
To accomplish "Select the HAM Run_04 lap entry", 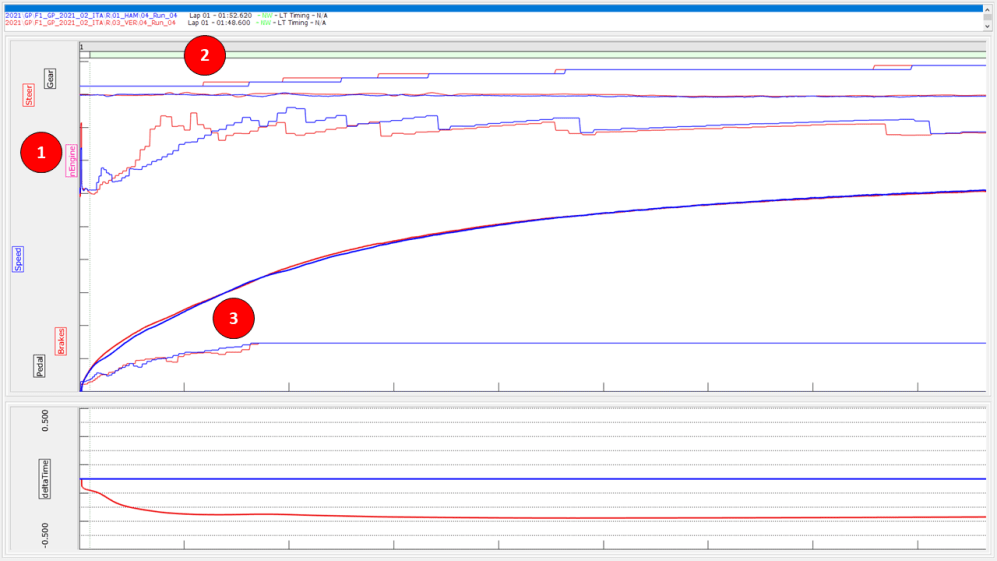I will [90, 16].
